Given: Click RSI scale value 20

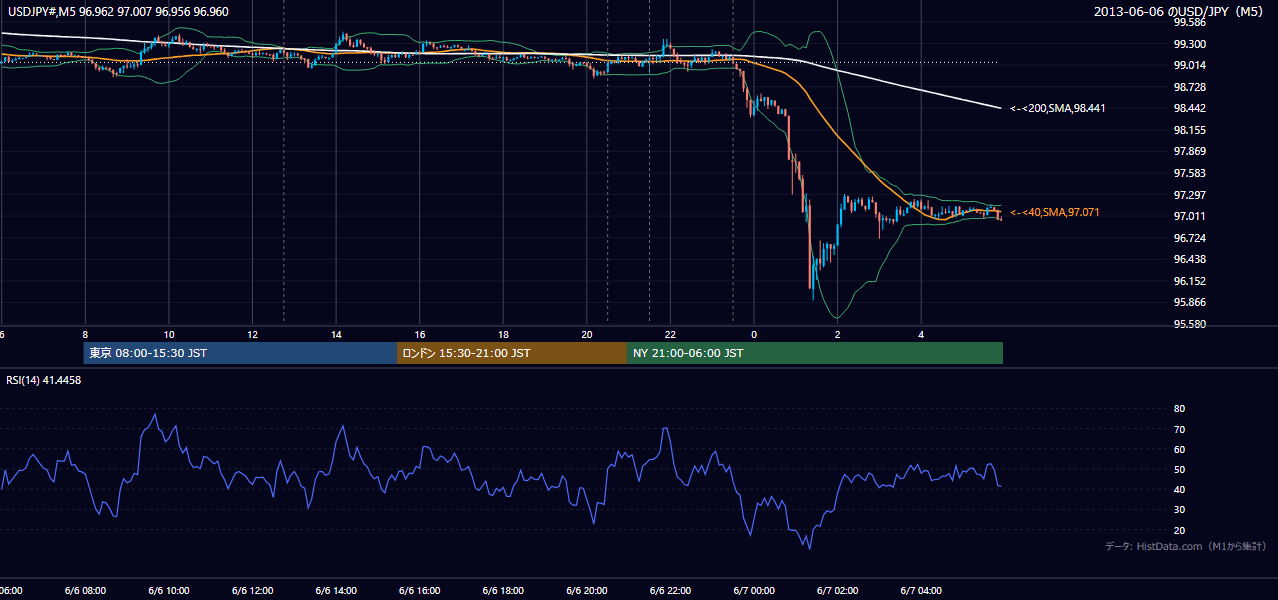Looking at the screenshot, I should click(x=1179, y=530).
